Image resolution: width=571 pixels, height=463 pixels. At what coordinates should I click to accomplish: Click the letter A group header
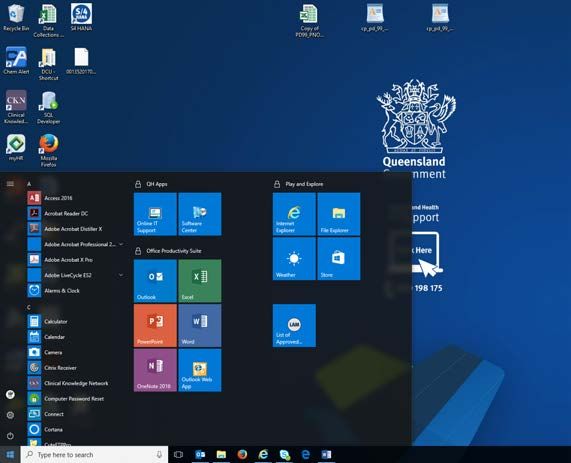29,184
